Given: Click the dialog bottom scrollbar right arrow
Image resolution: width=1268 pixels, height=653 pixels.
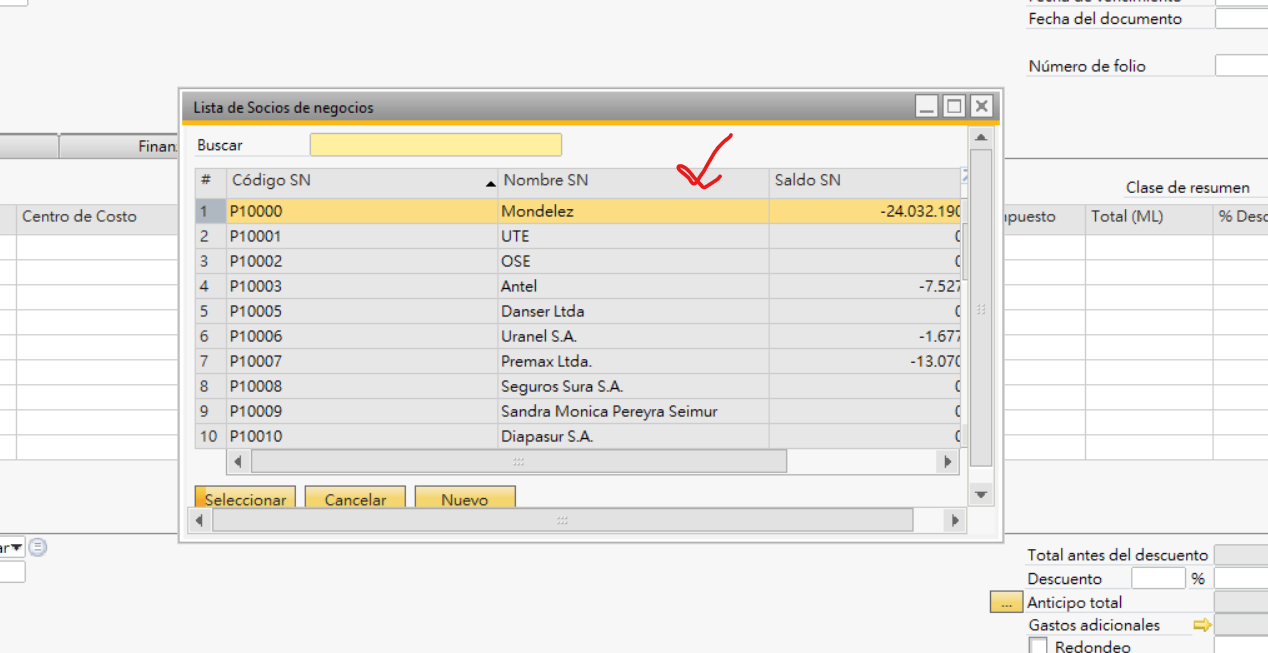Looking at the screenshot, I should click(955, 520).
